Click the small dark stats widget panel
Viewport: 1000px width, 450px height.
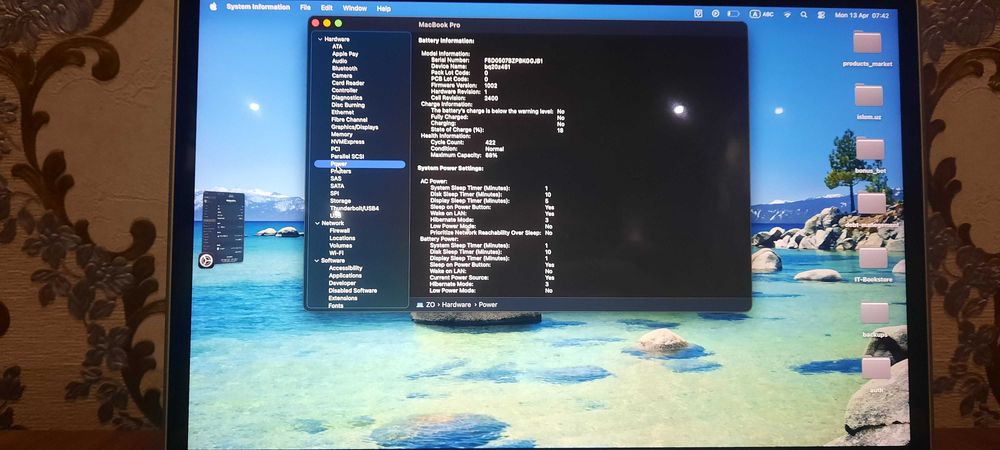[223, 226]
